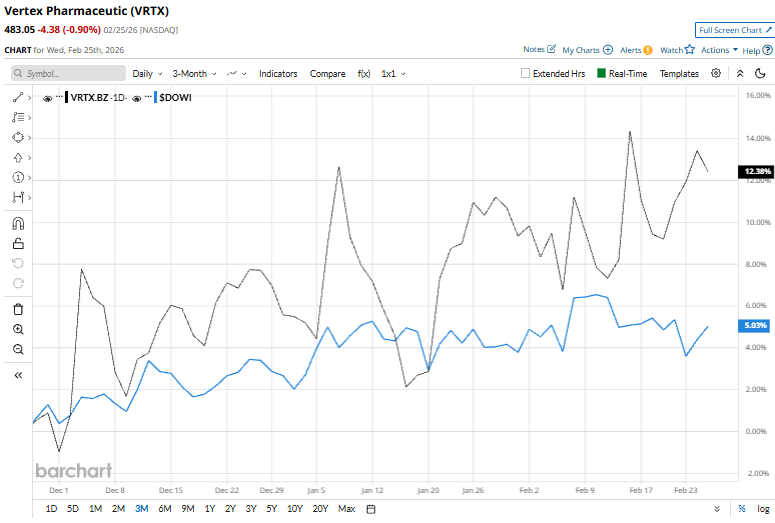This screenshot has height=523, width=775.
Task: Expand bottom options double chevron down
Action: [x=717, y=509]
